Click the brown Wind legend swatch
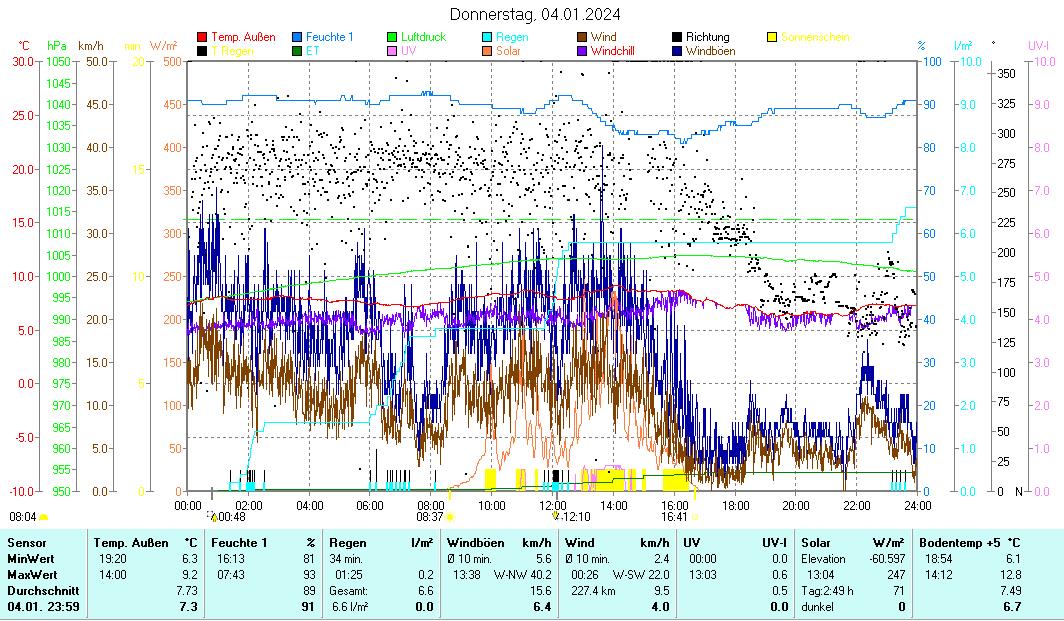1064x621 pixels. pyautogui.click(x=582, y=38)
